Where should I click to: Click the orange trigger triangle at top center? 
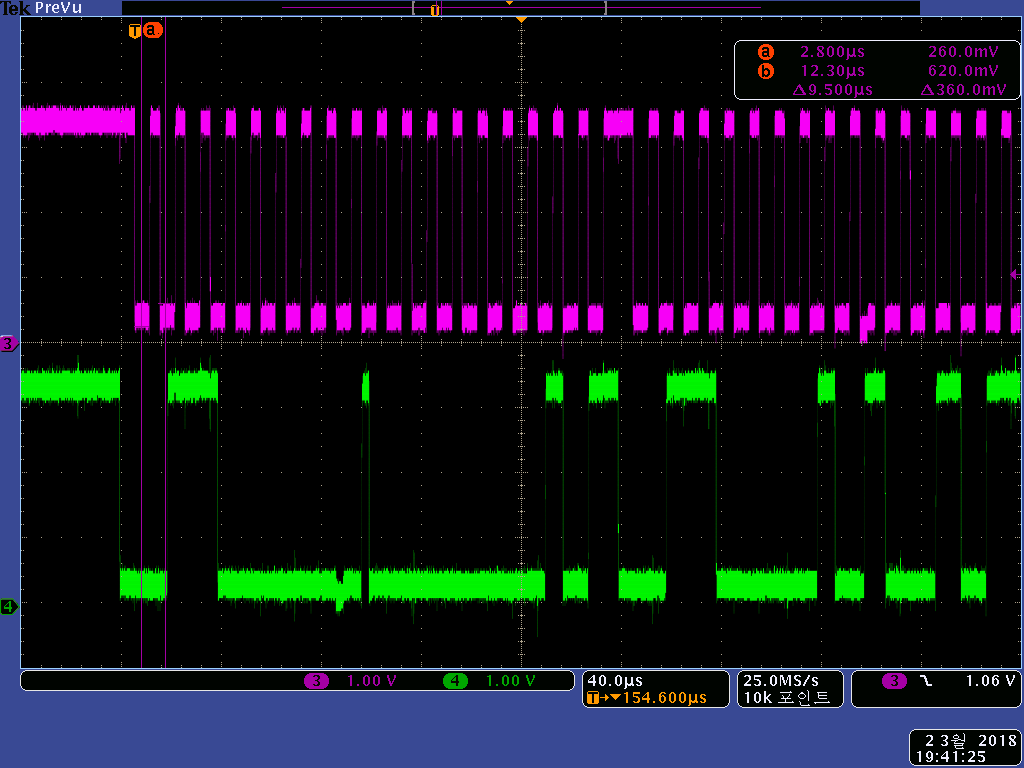[x=521, y=20]
